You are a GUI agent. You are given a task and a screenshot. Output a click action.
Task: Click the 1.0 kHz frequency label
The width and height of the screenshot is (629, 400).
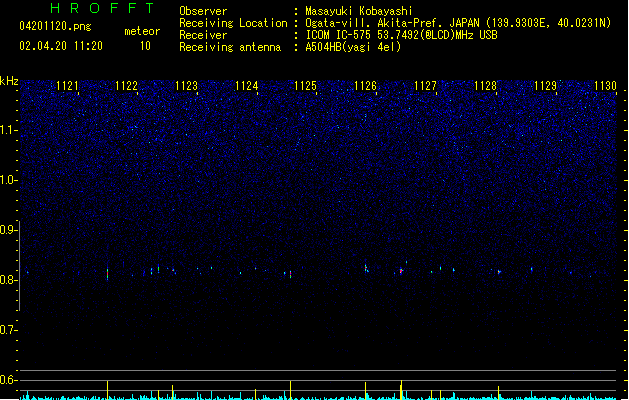pyautogui.click(x=8, y=180)
